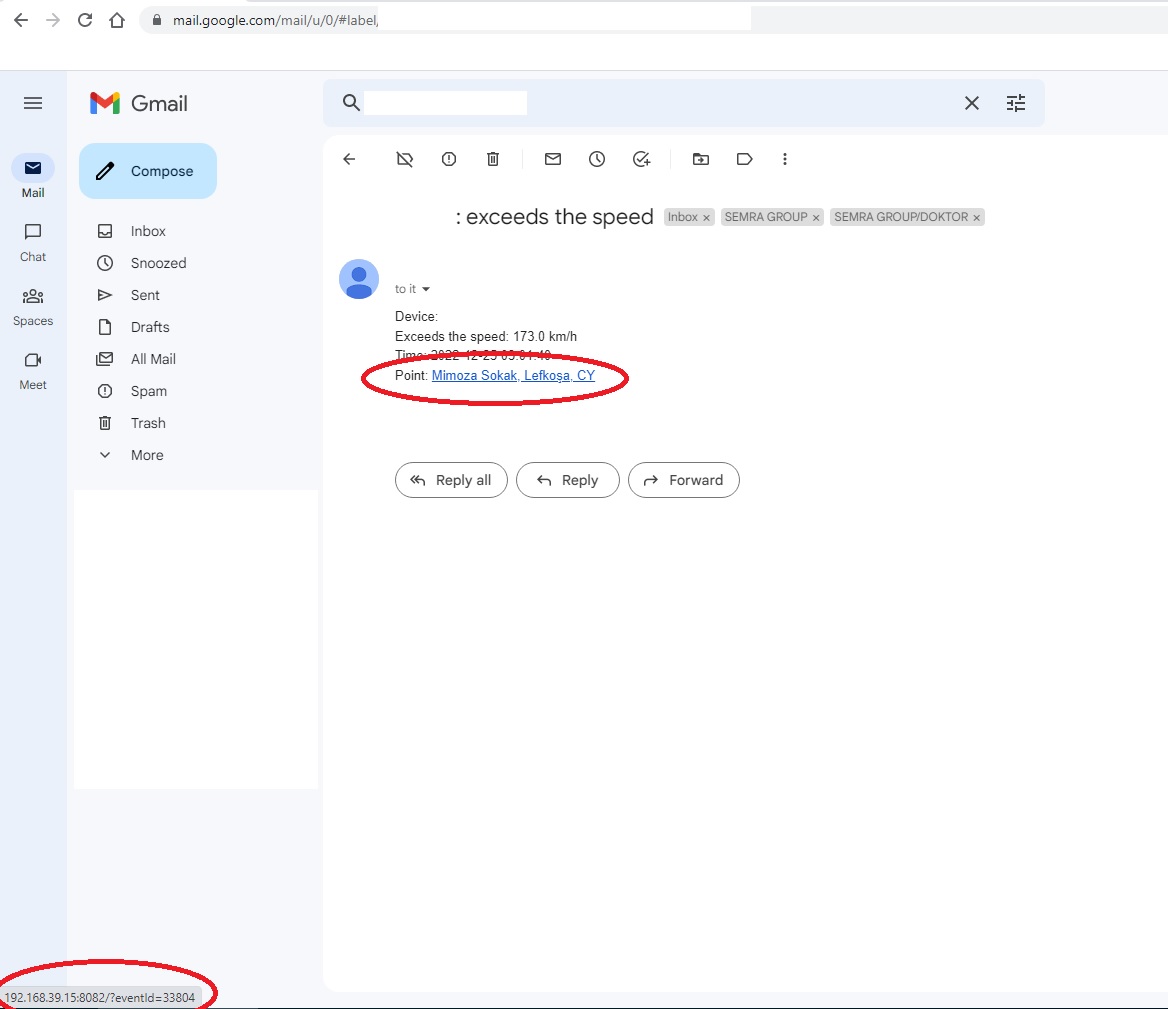Viewport: 1168px width, 1009px height.
Task: Click Reply all to the email
Action: pos(451,480)
